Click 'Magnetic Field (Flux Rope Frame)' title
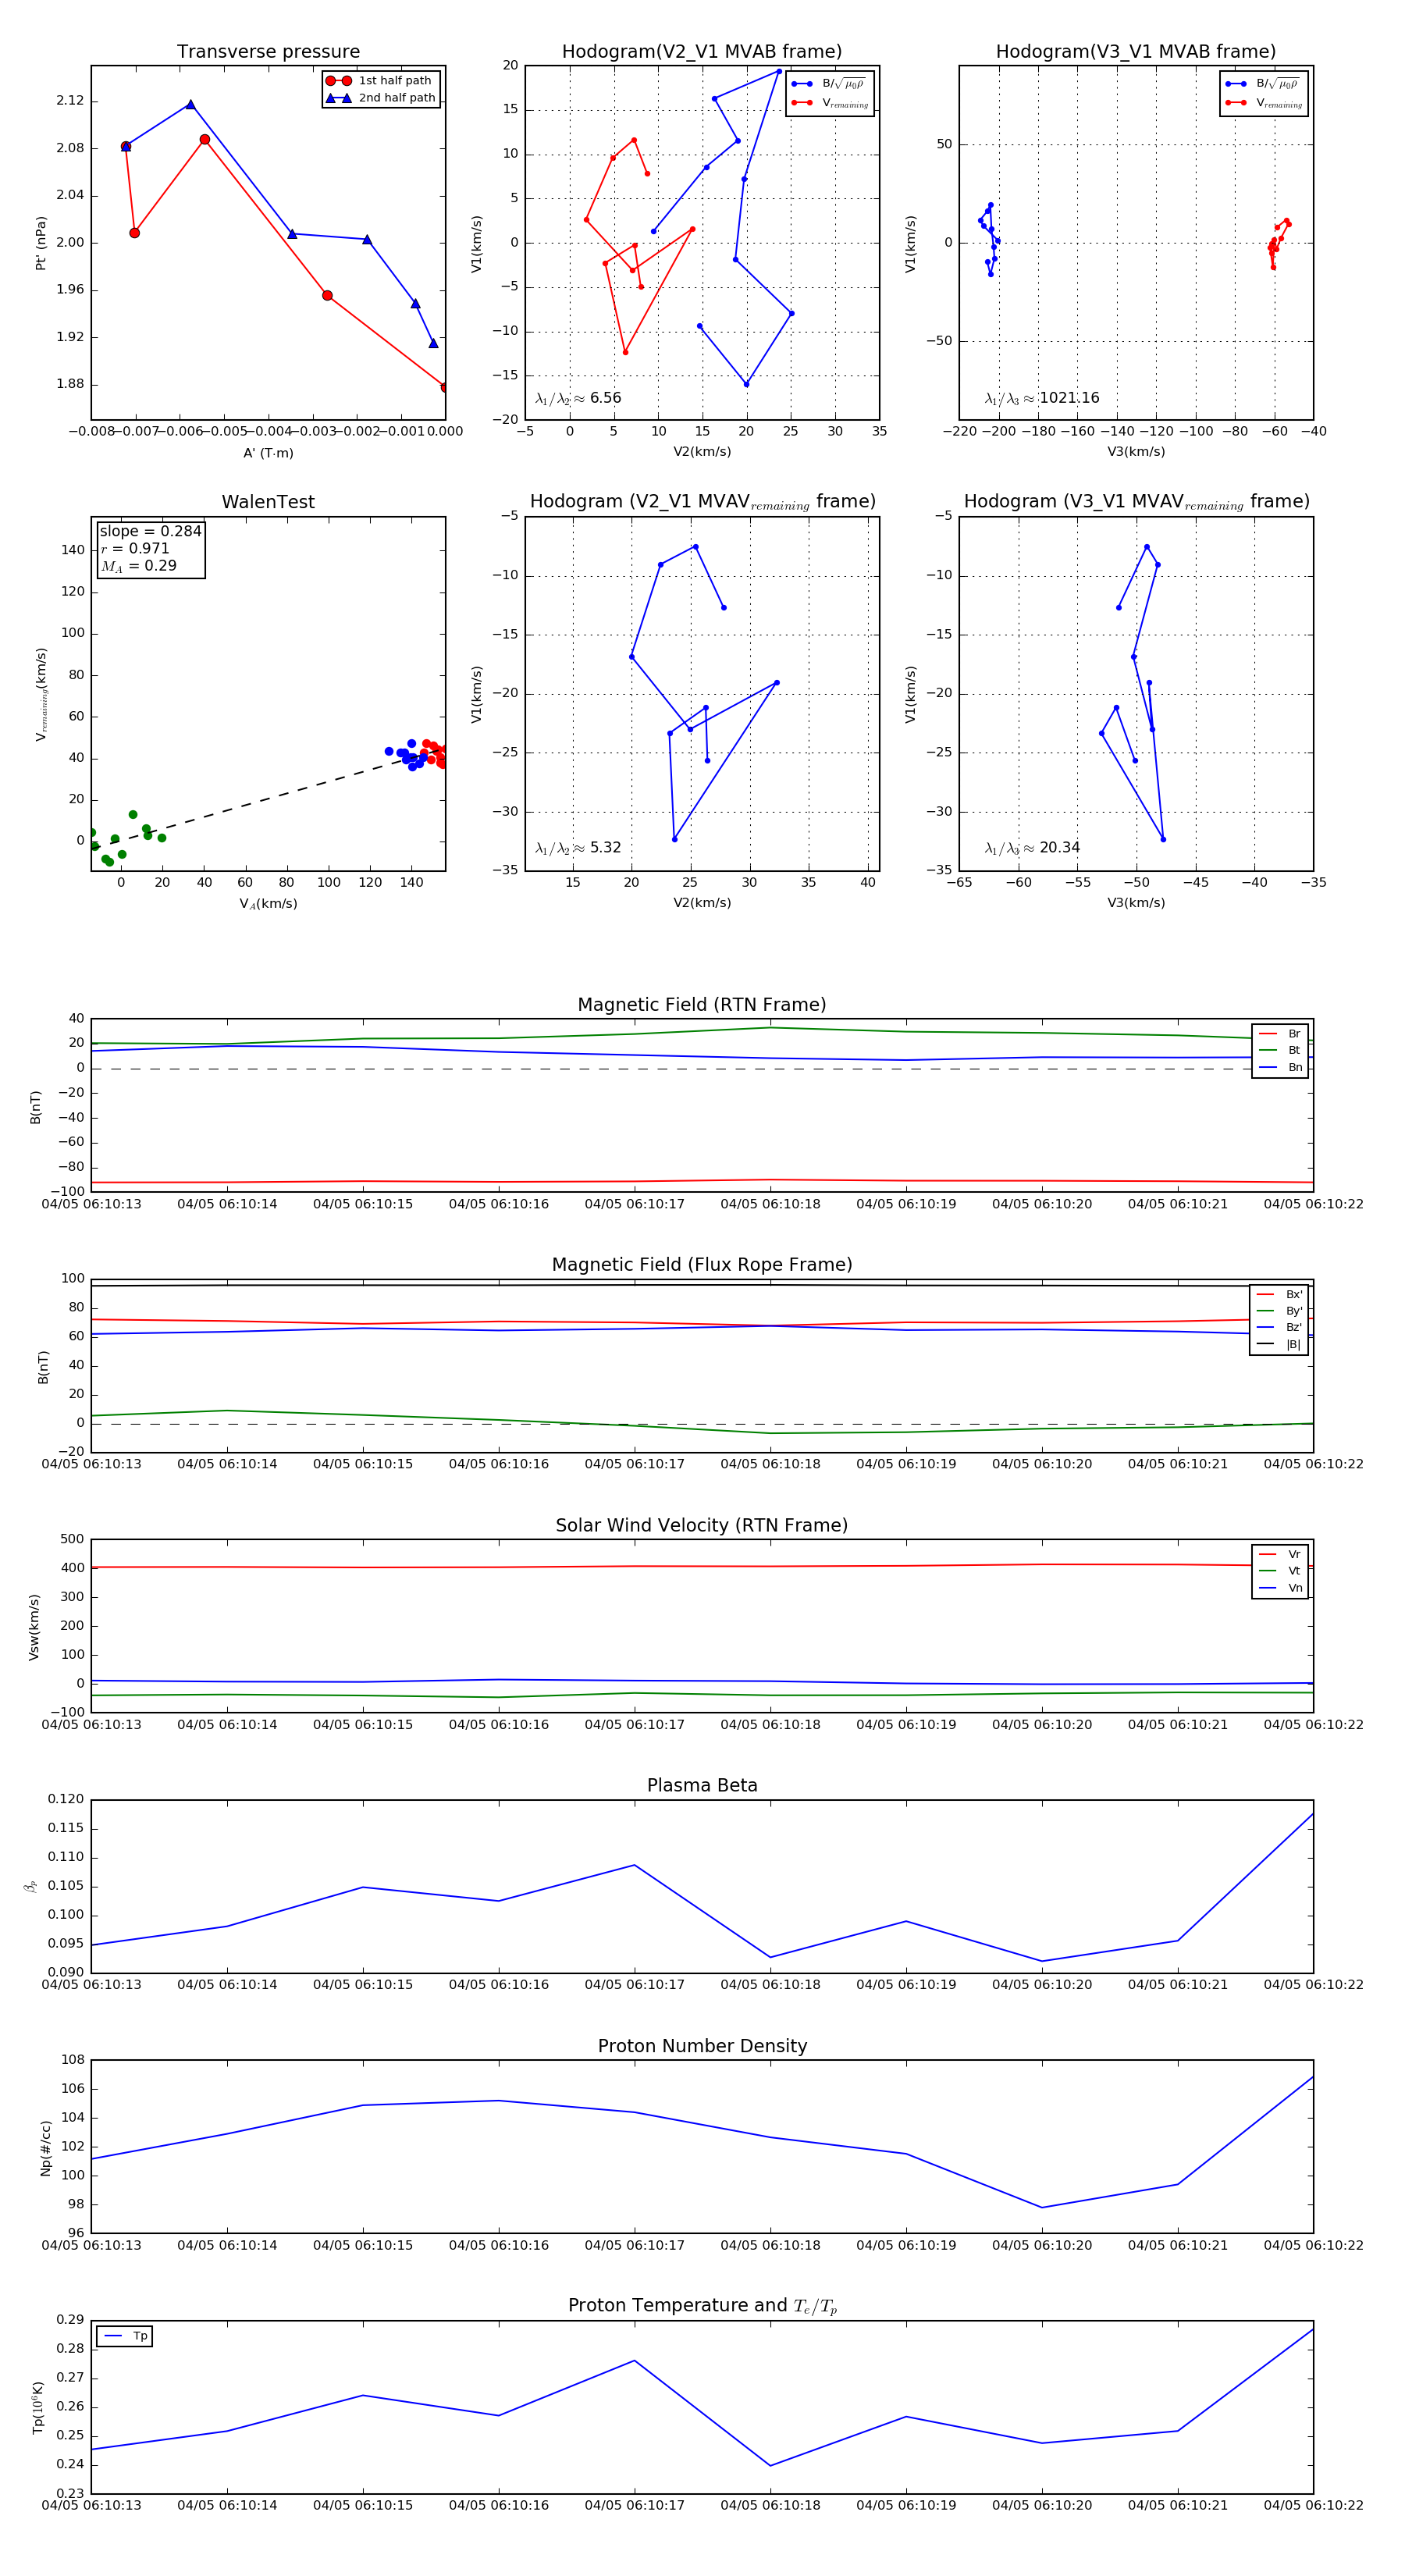 702,1265
